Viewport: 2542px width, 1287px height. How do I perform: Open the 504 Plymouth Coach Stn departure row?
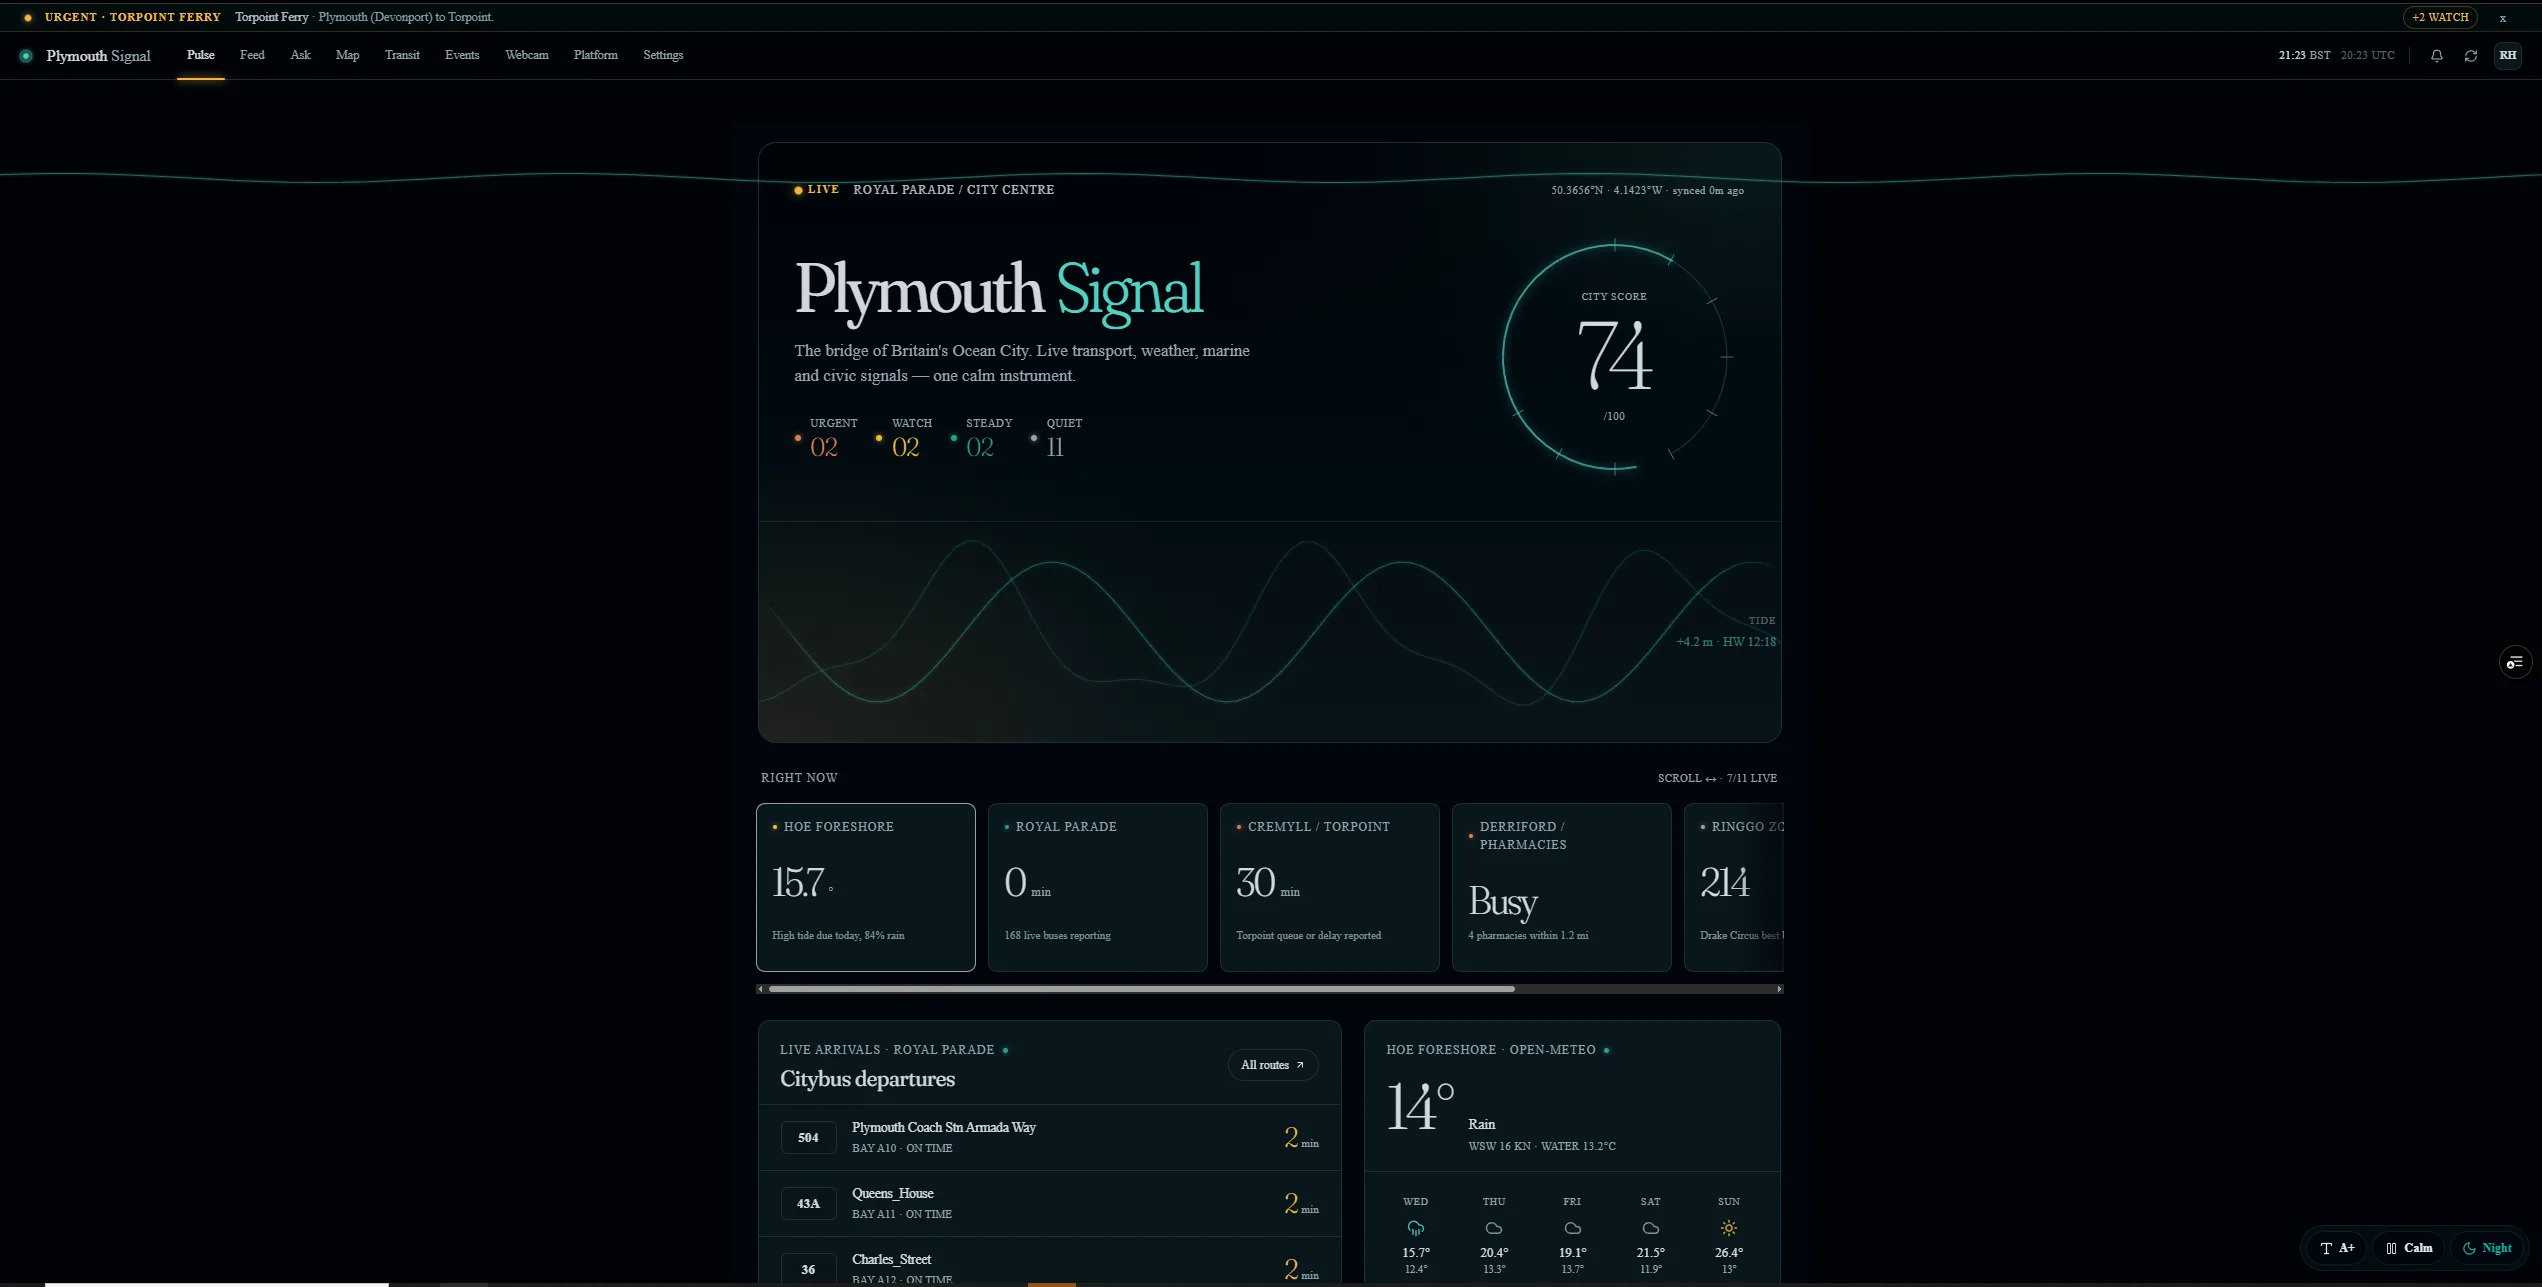[x=1049, y=1138]
